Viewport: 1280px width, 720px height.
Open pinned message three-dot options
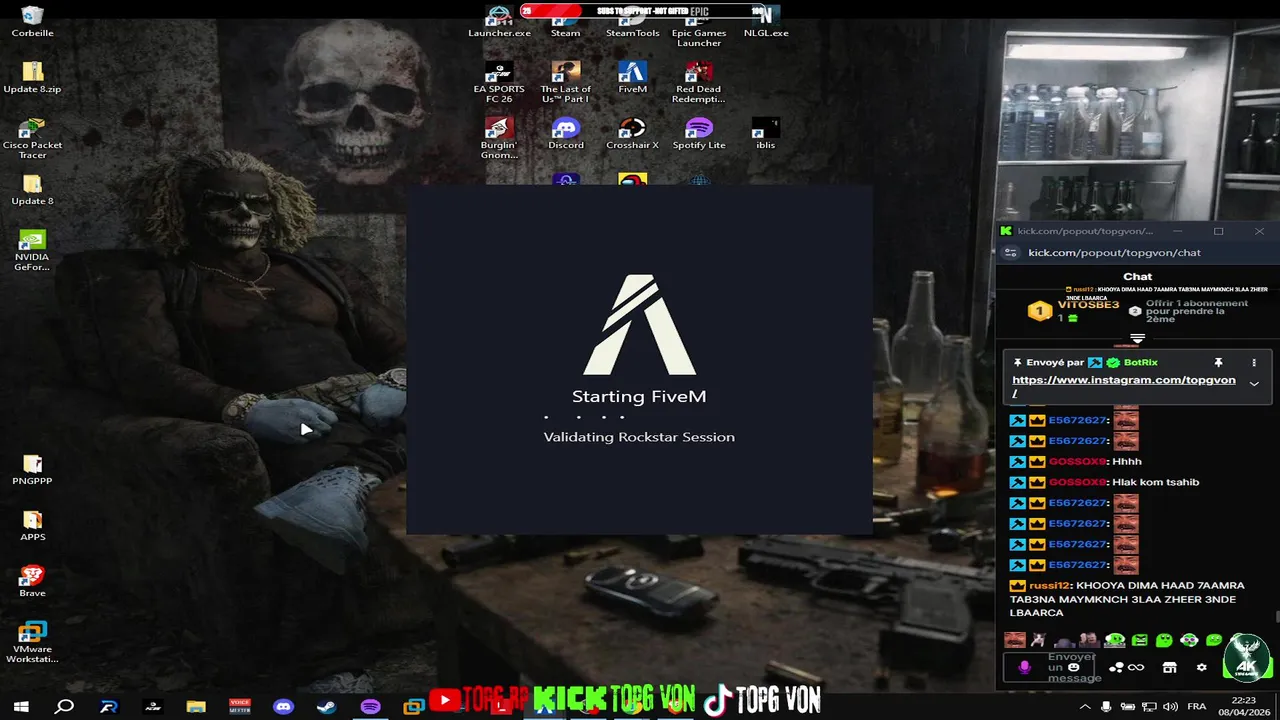pos(1254,362)
